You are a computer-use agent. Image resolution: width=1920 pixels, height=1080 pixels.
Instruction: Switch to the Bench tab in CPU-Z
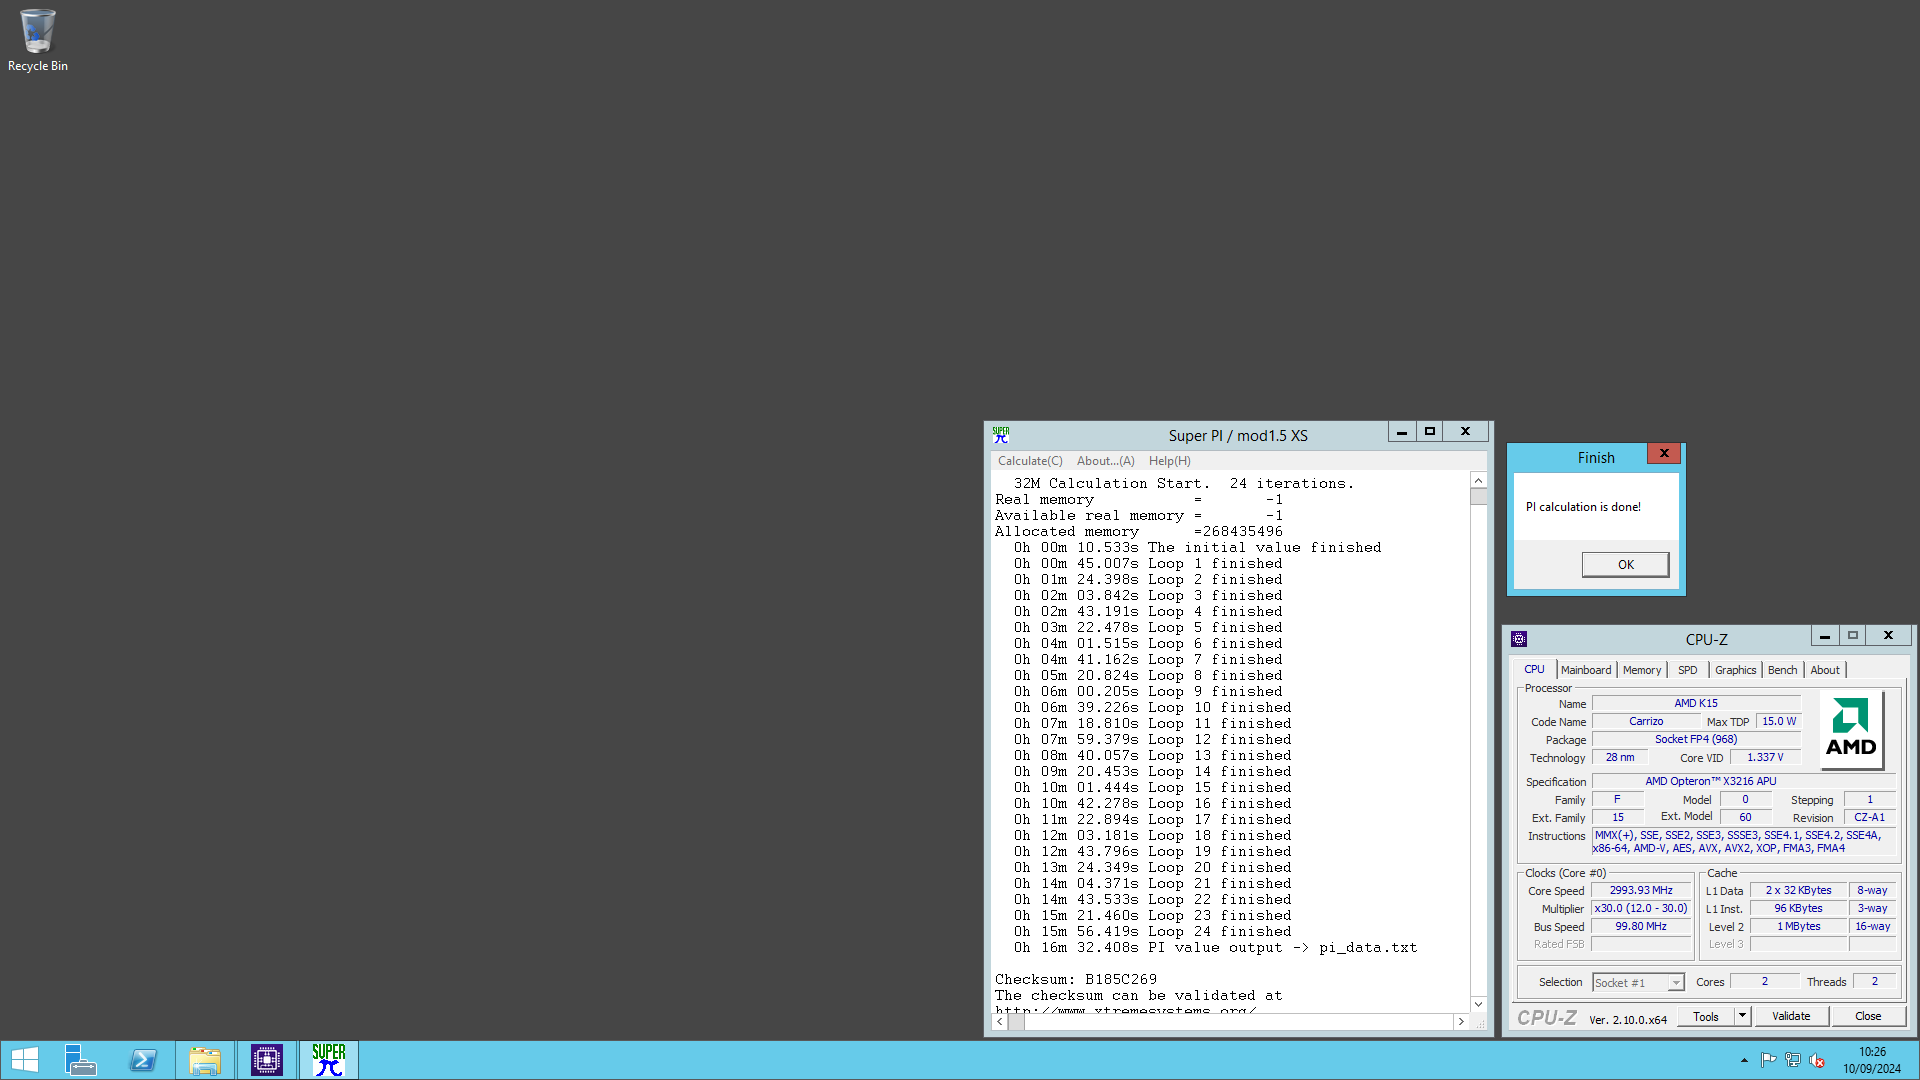pos(1783,670)
